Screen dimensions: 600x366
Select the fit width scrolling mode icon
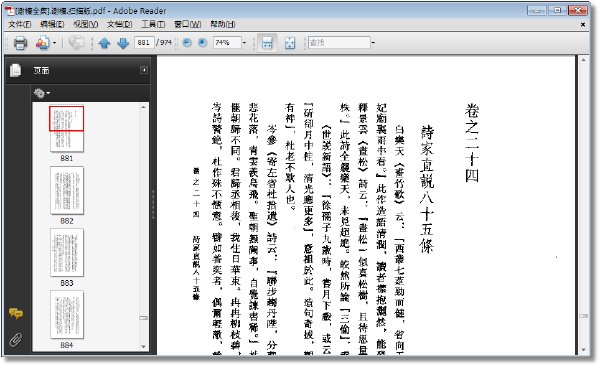(x=267, y=43)
